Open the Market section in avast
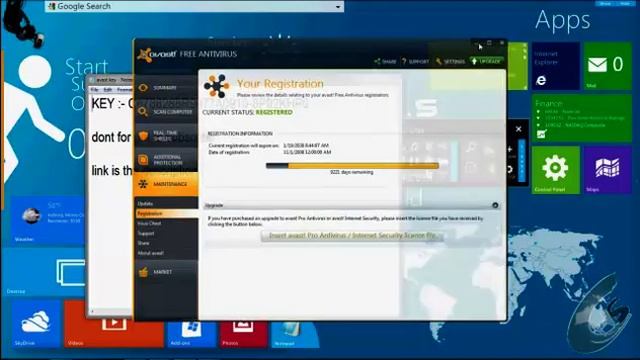Screen dimensions: 640x360 [x=166, y=272]
